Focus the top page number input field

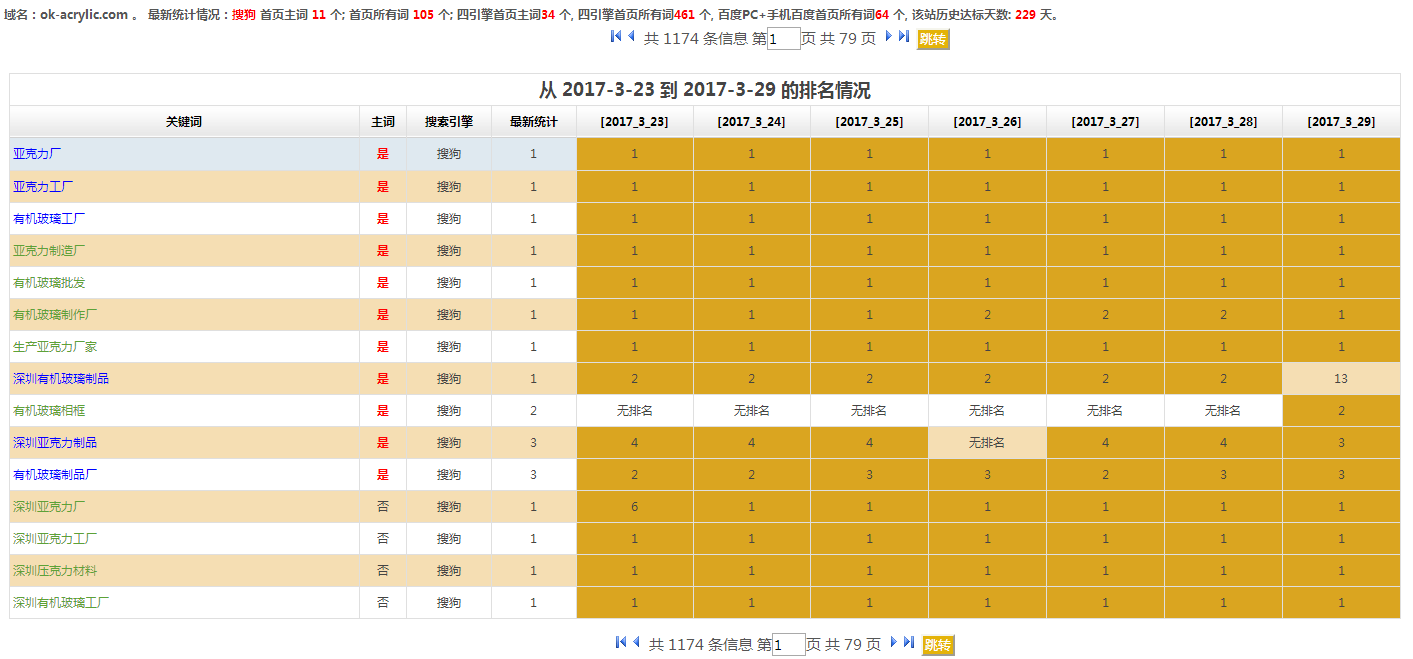pos(783,39)
